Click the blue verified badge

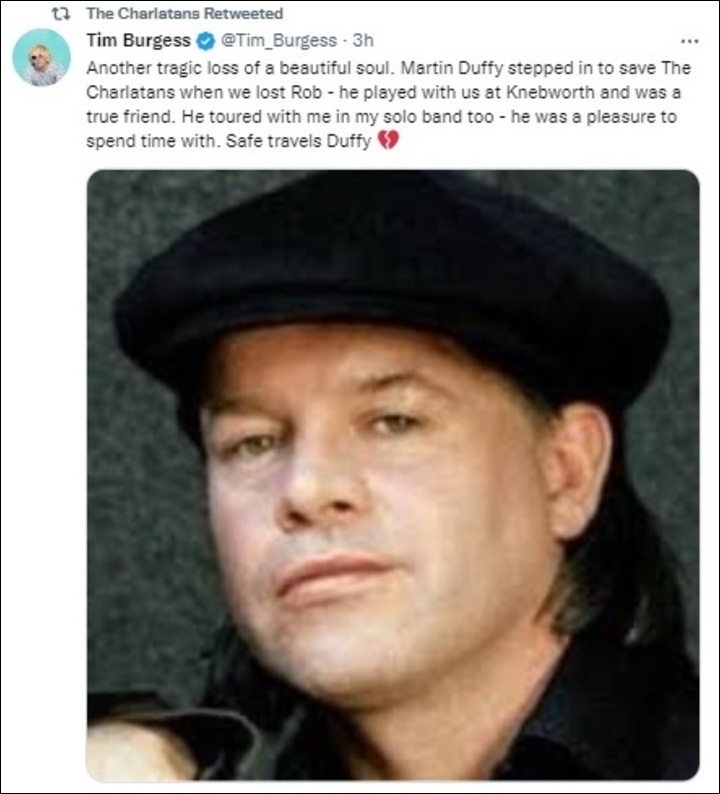(x=205, y=41)
